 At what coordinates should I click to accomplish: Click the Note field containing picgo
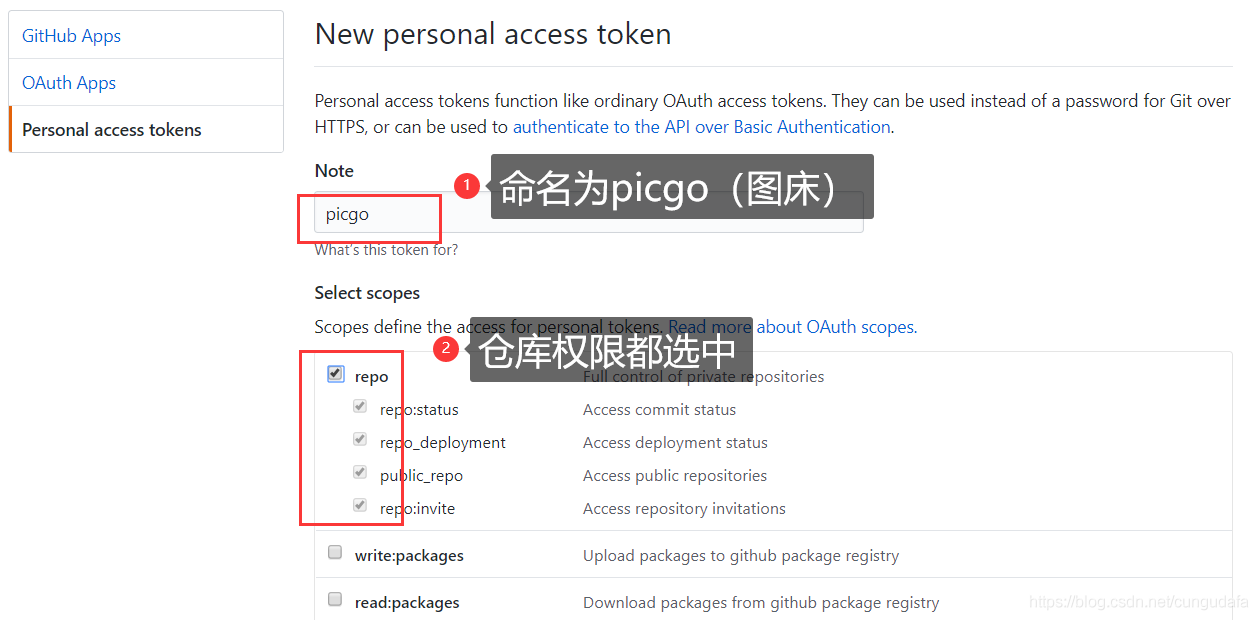tap(589, 213)
